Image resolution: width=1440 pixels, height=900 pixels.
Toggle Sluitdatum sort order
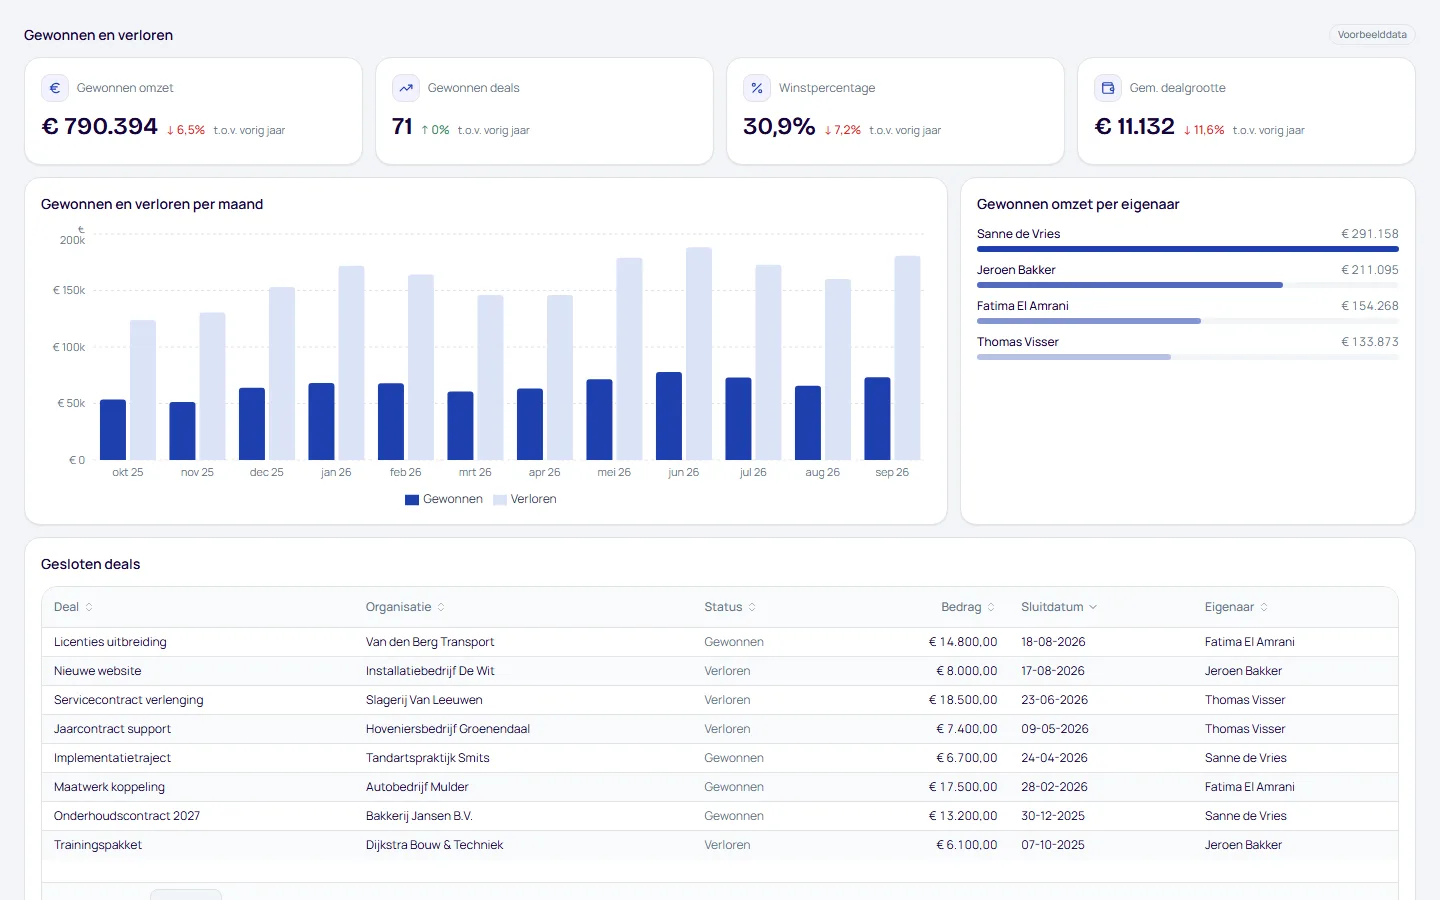(1059, 607)
